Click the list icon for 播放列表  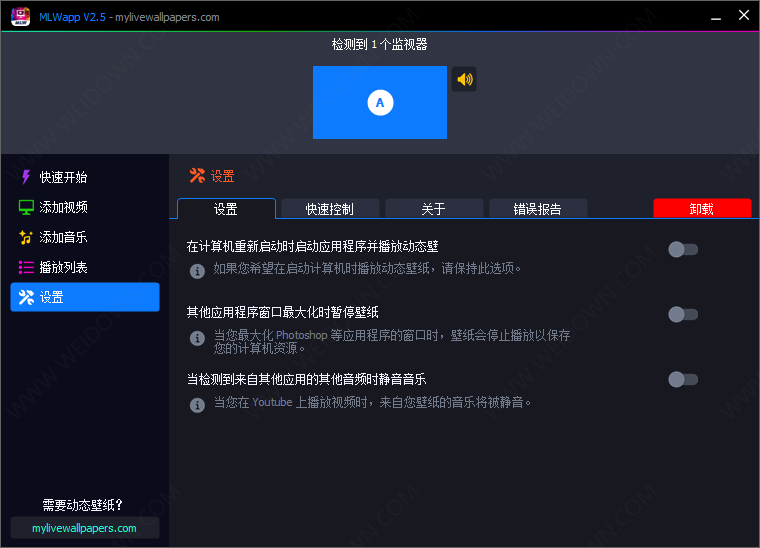coord(26,267)
